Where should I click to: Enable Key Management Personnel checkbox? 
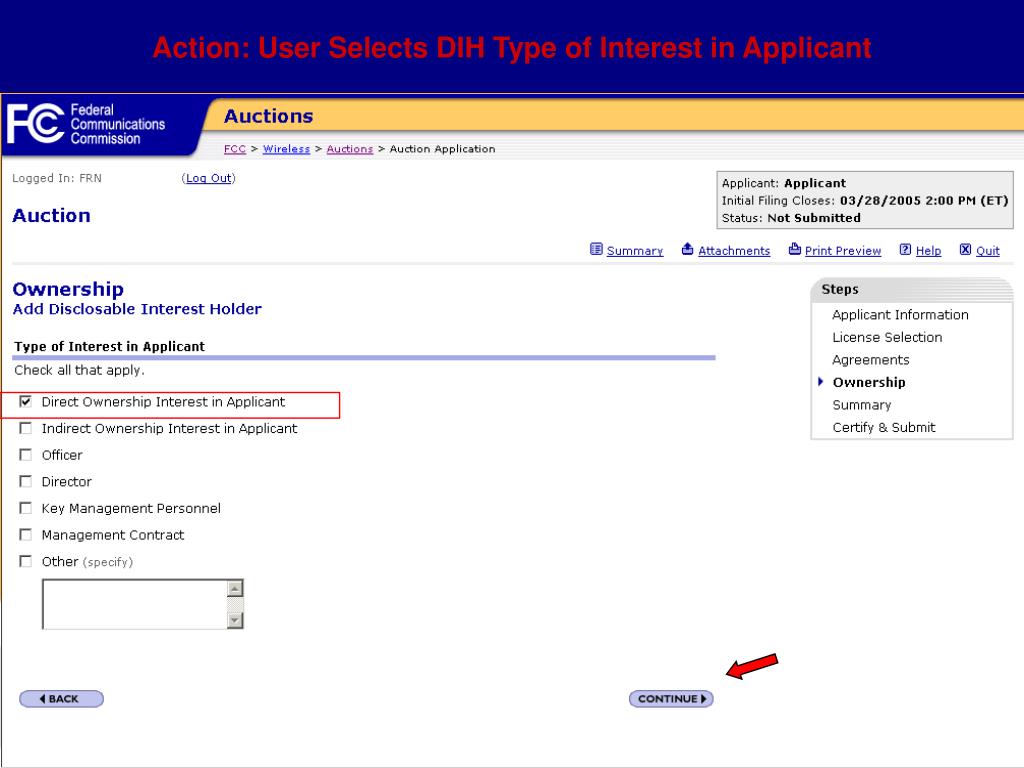25,508
